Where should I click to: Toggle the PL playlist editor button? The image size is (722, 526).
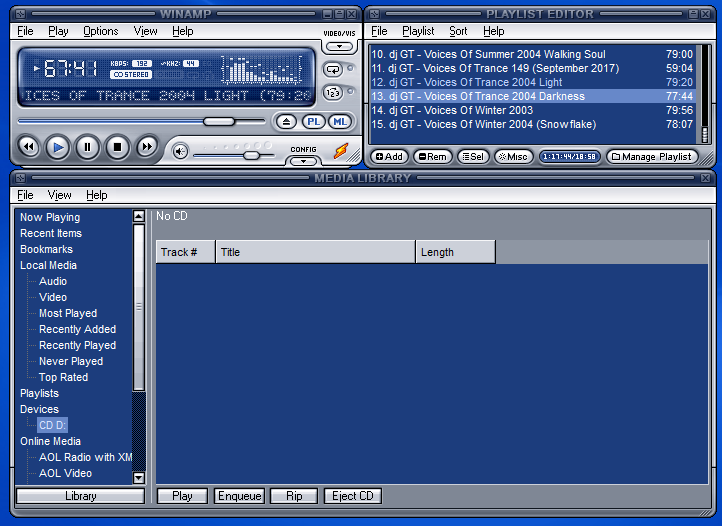point(314,122)
